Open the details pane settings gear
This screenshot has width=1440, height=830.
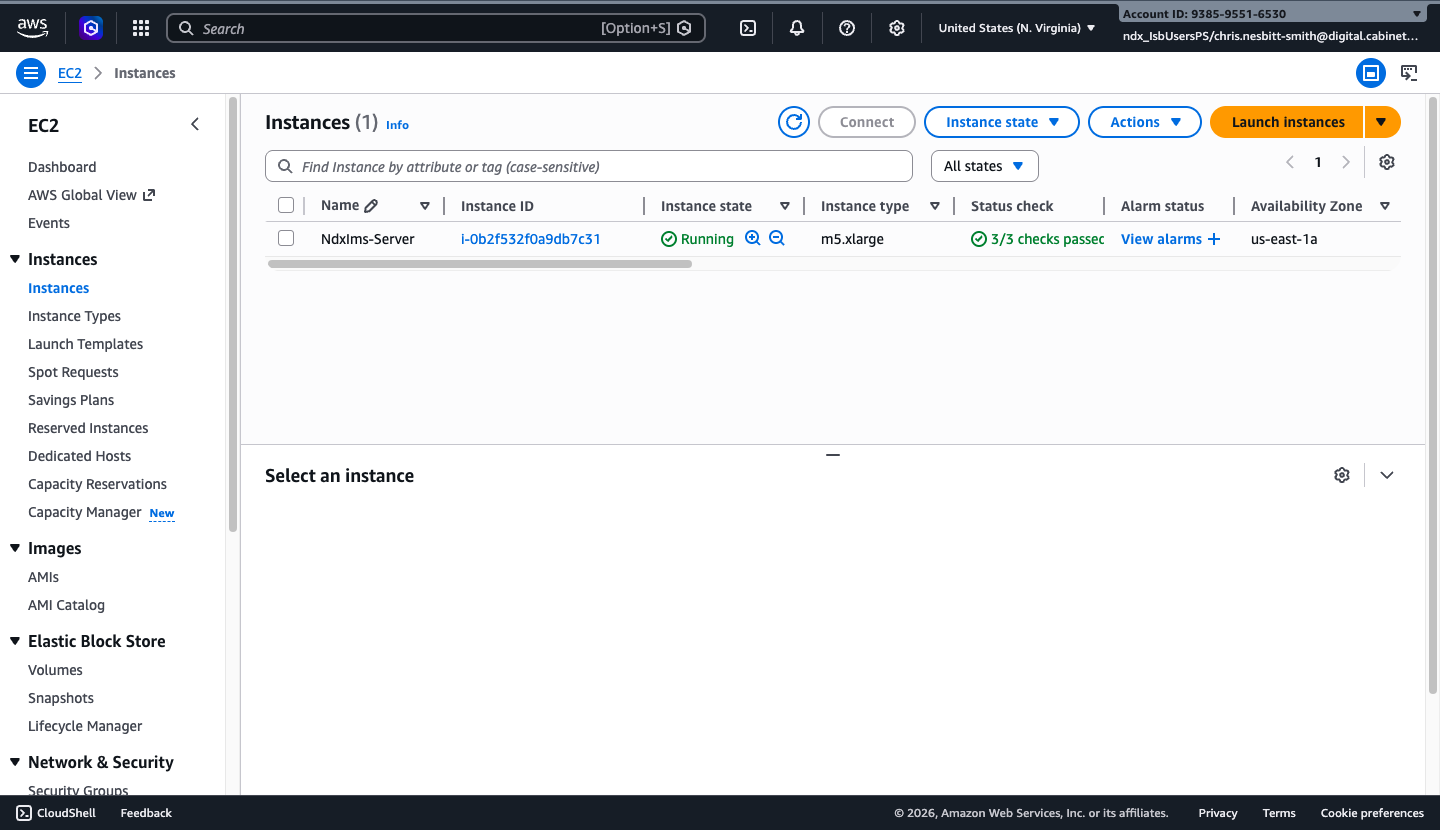point(1341,474)
